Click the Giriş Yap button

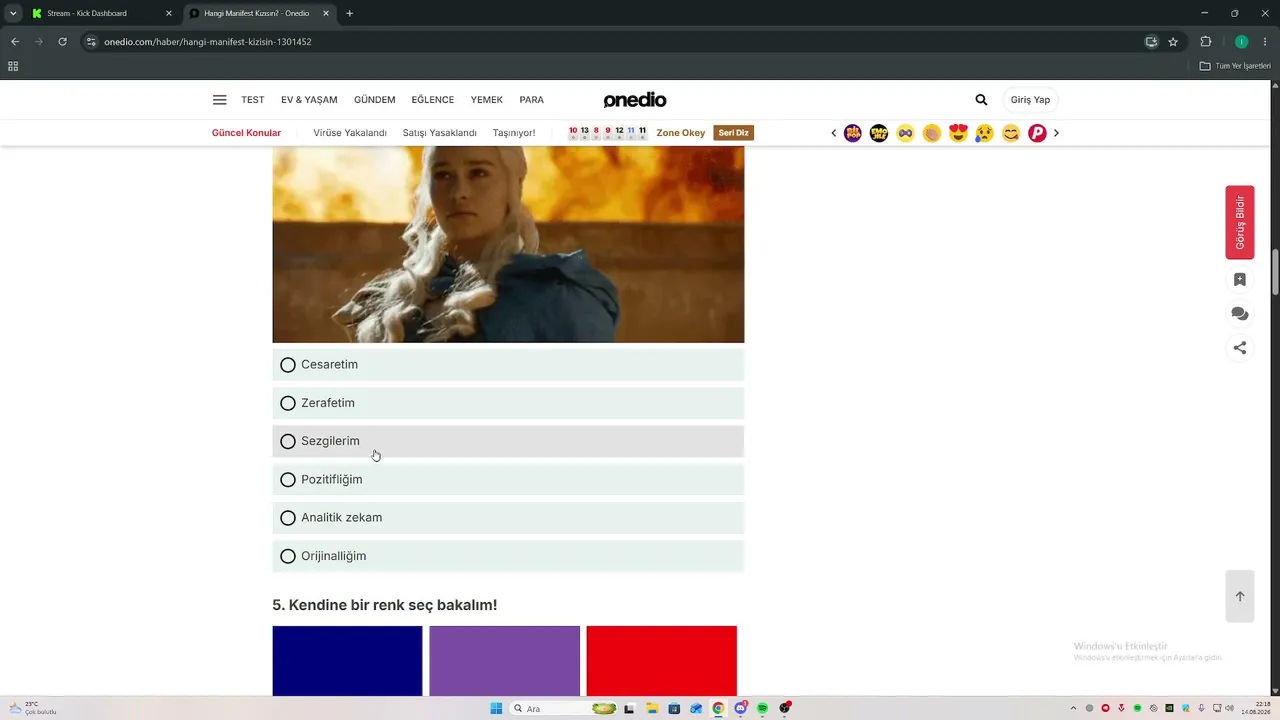point(1030,100)
